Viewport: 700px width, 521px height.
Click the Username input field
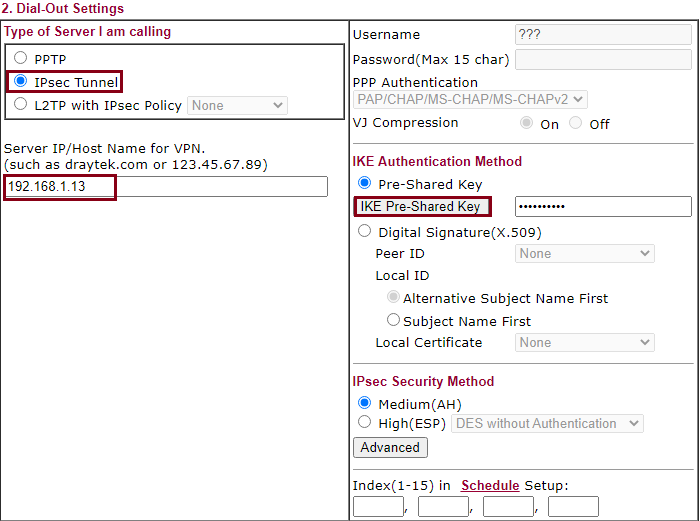point(602,35)
